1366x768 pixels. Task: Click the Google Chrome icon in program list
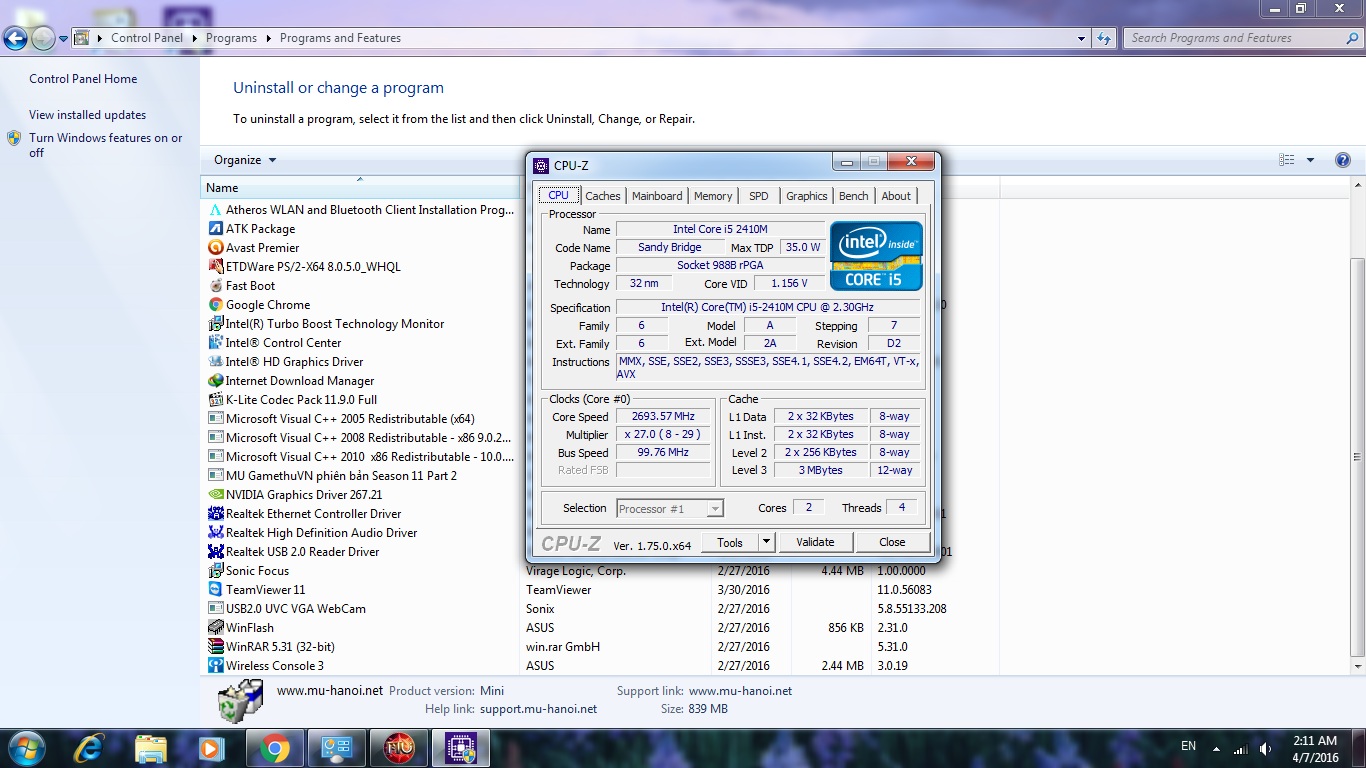click(x=215, y=305)
